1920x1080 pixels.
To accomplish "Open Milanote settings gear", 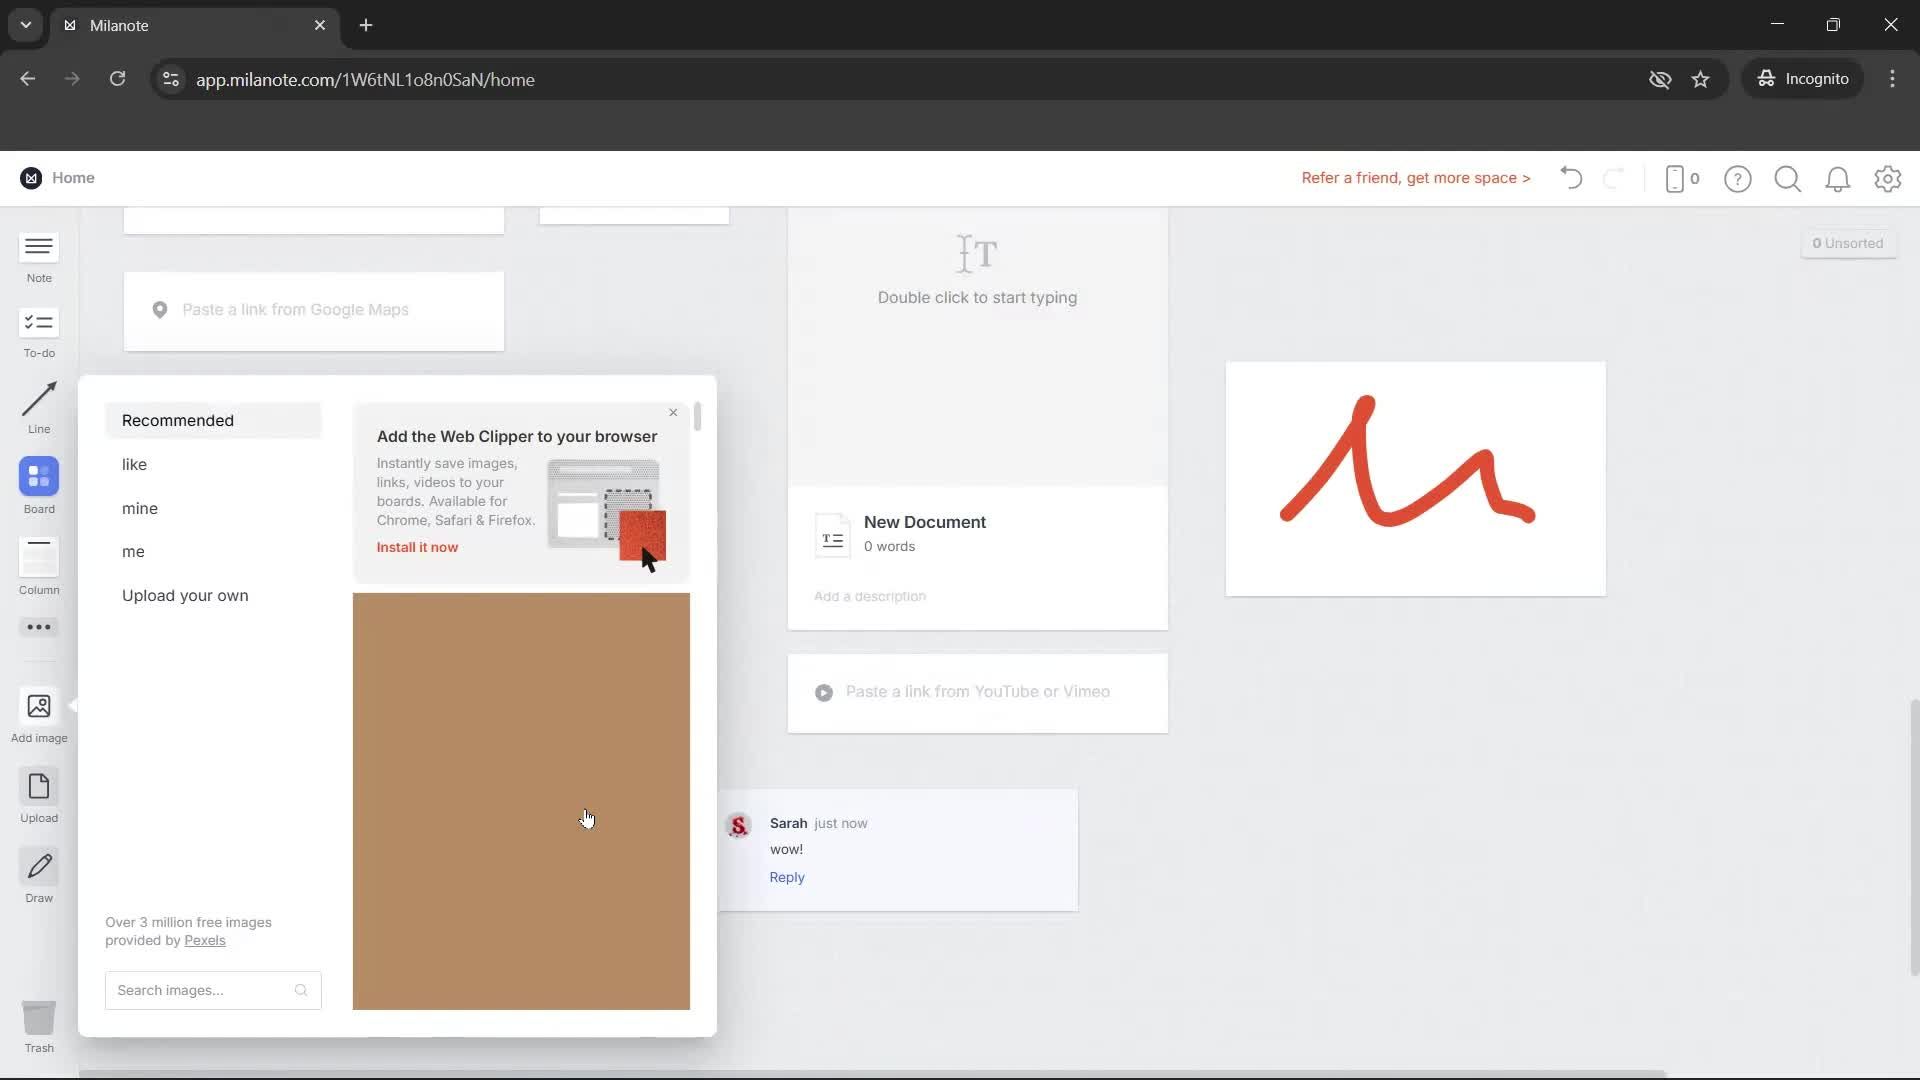I will pyautogui.click(x=1888, y=178).
